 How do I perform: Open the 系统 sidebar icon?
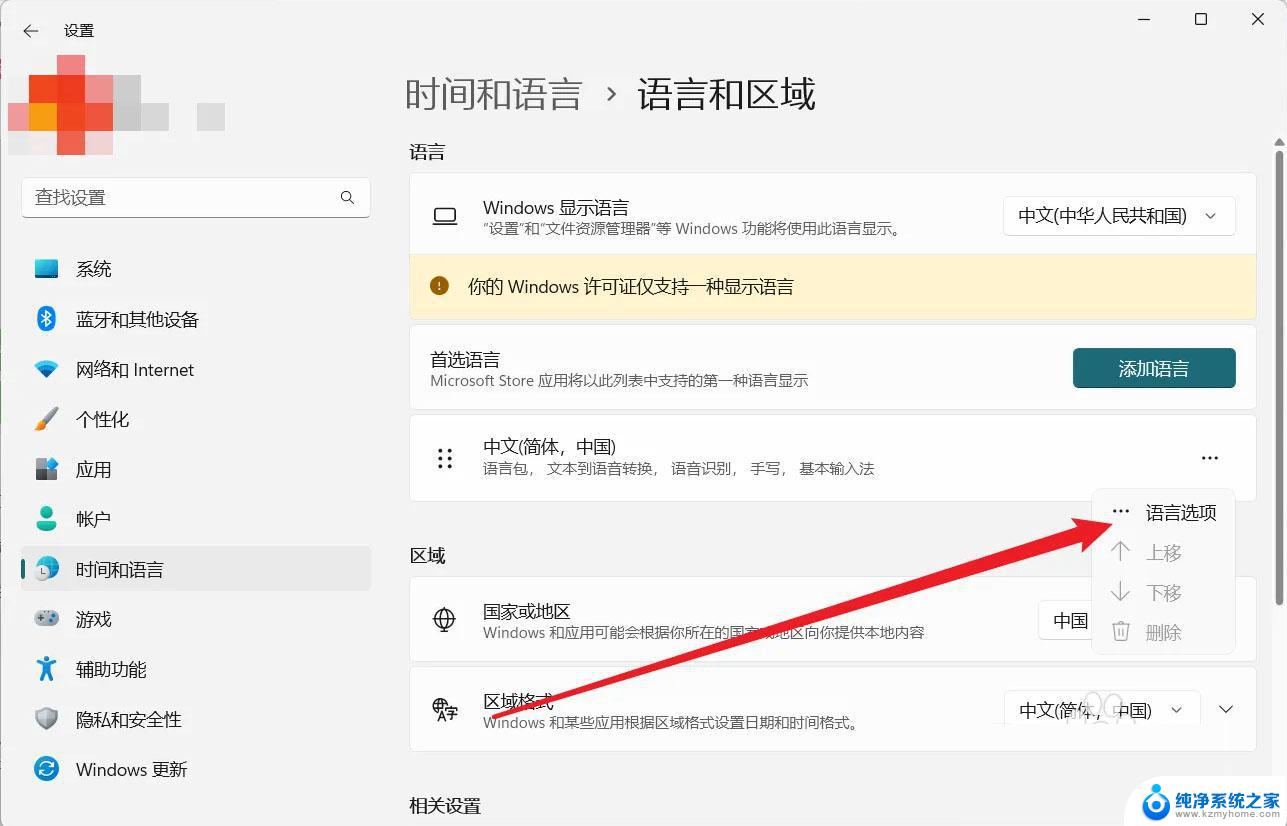pos(47,269)
